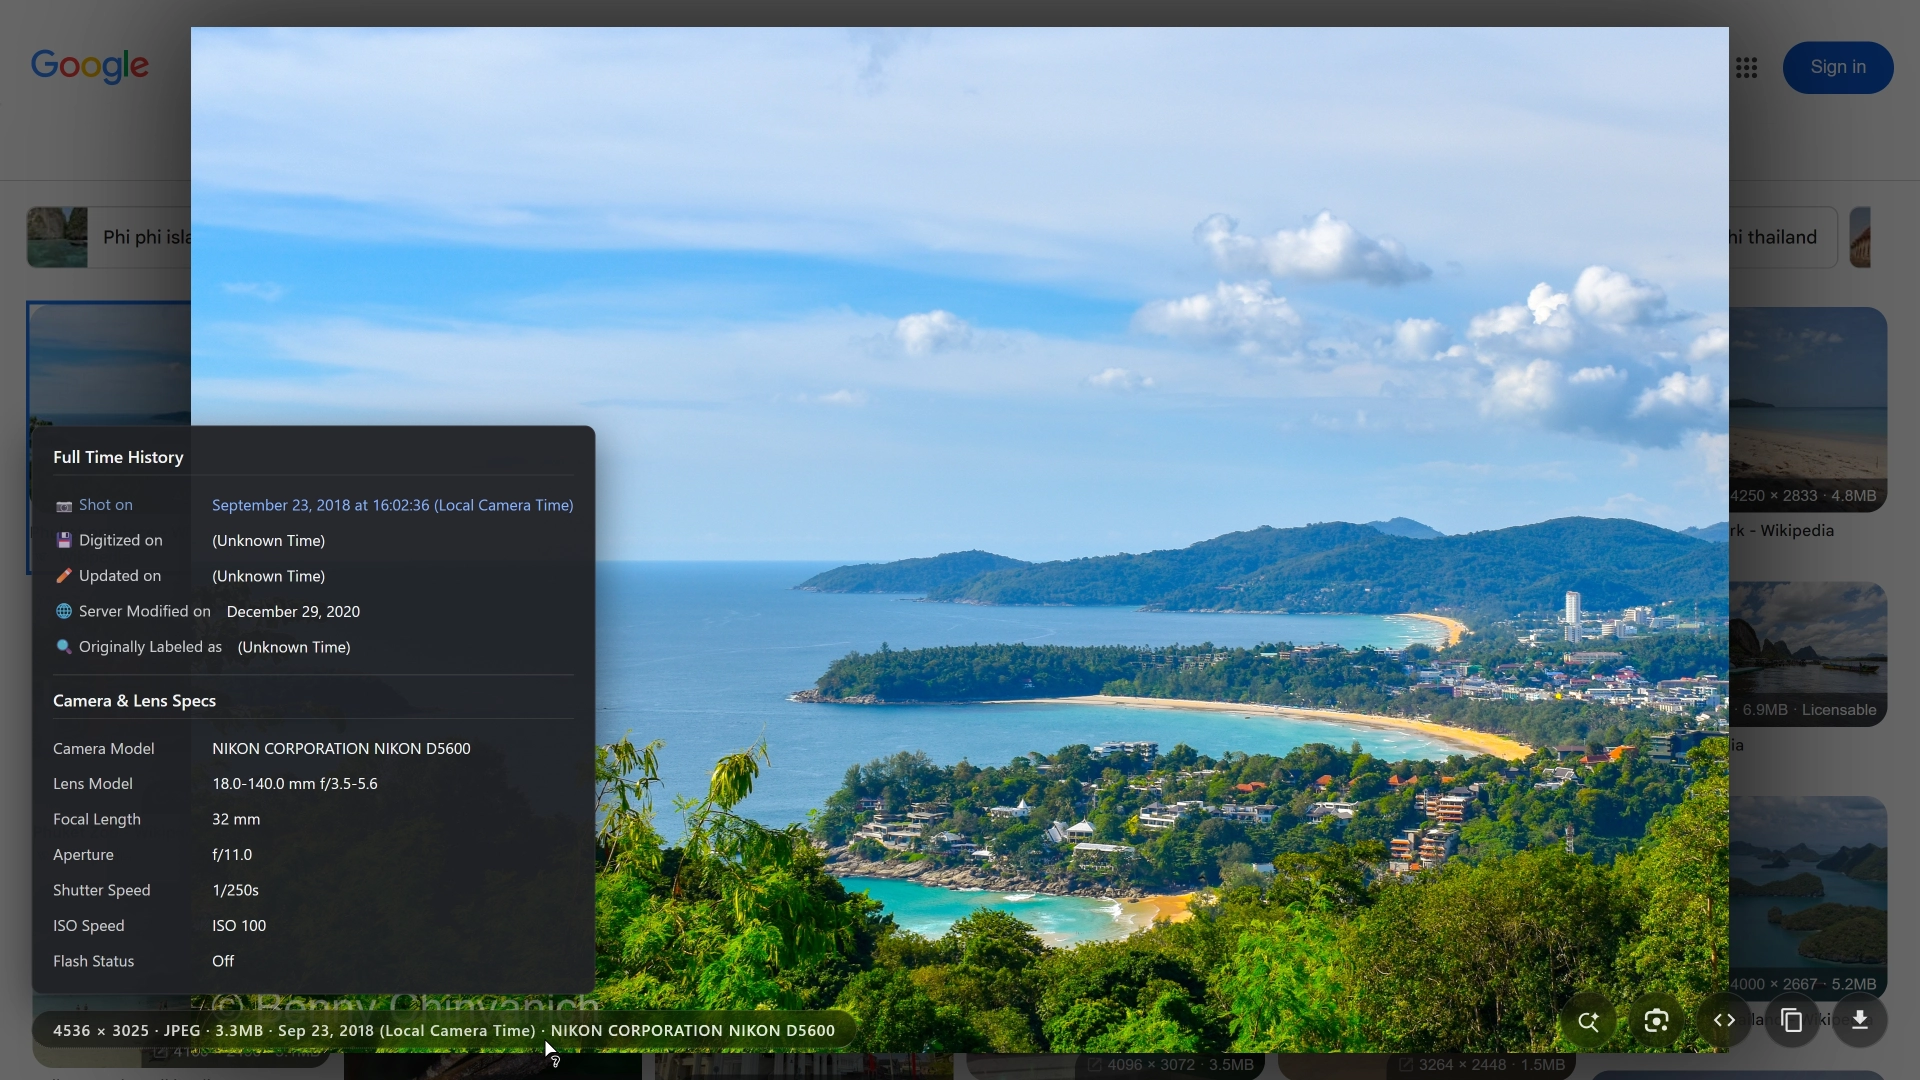Open the 4000 × 2667 islands thumbnail

tap(1808, 898)
